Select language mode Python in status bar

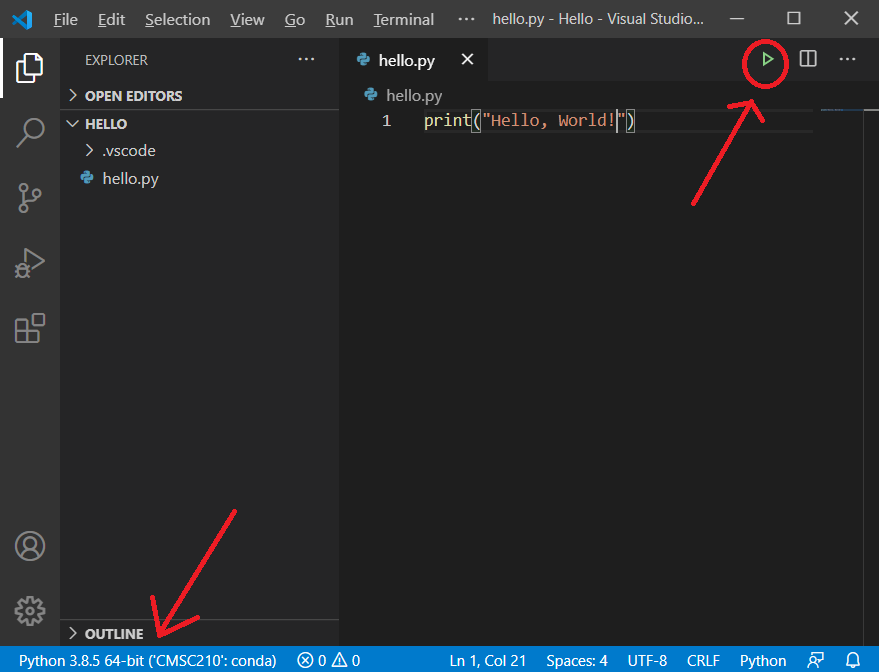[762, 660]
